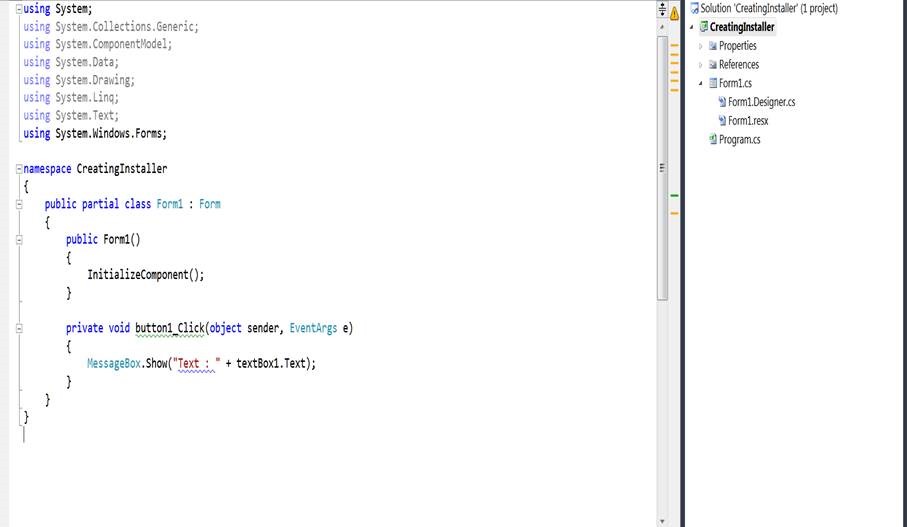Viewport: 907px width, 527px height.
Task: Select Form1.Designer.cs in Solution Explorer
Action: (x=761, y=102)
